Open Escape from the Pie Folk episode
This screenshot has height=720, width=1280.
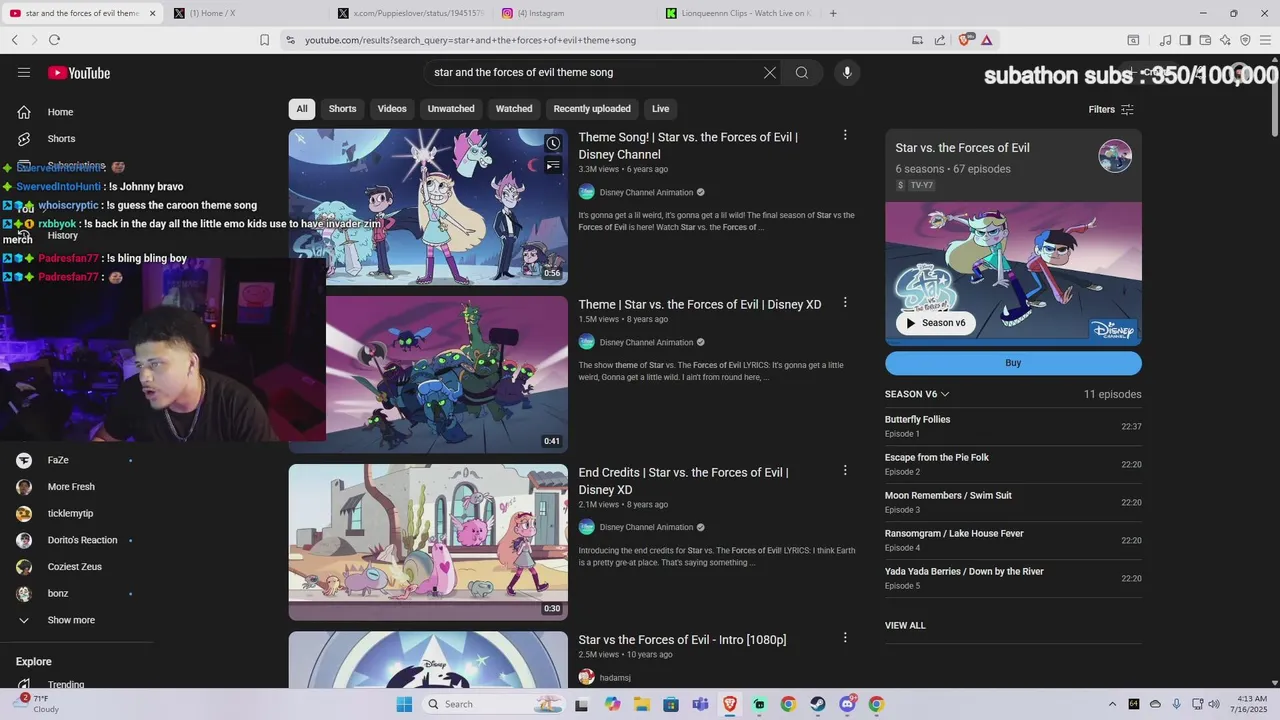(1013, 464)
